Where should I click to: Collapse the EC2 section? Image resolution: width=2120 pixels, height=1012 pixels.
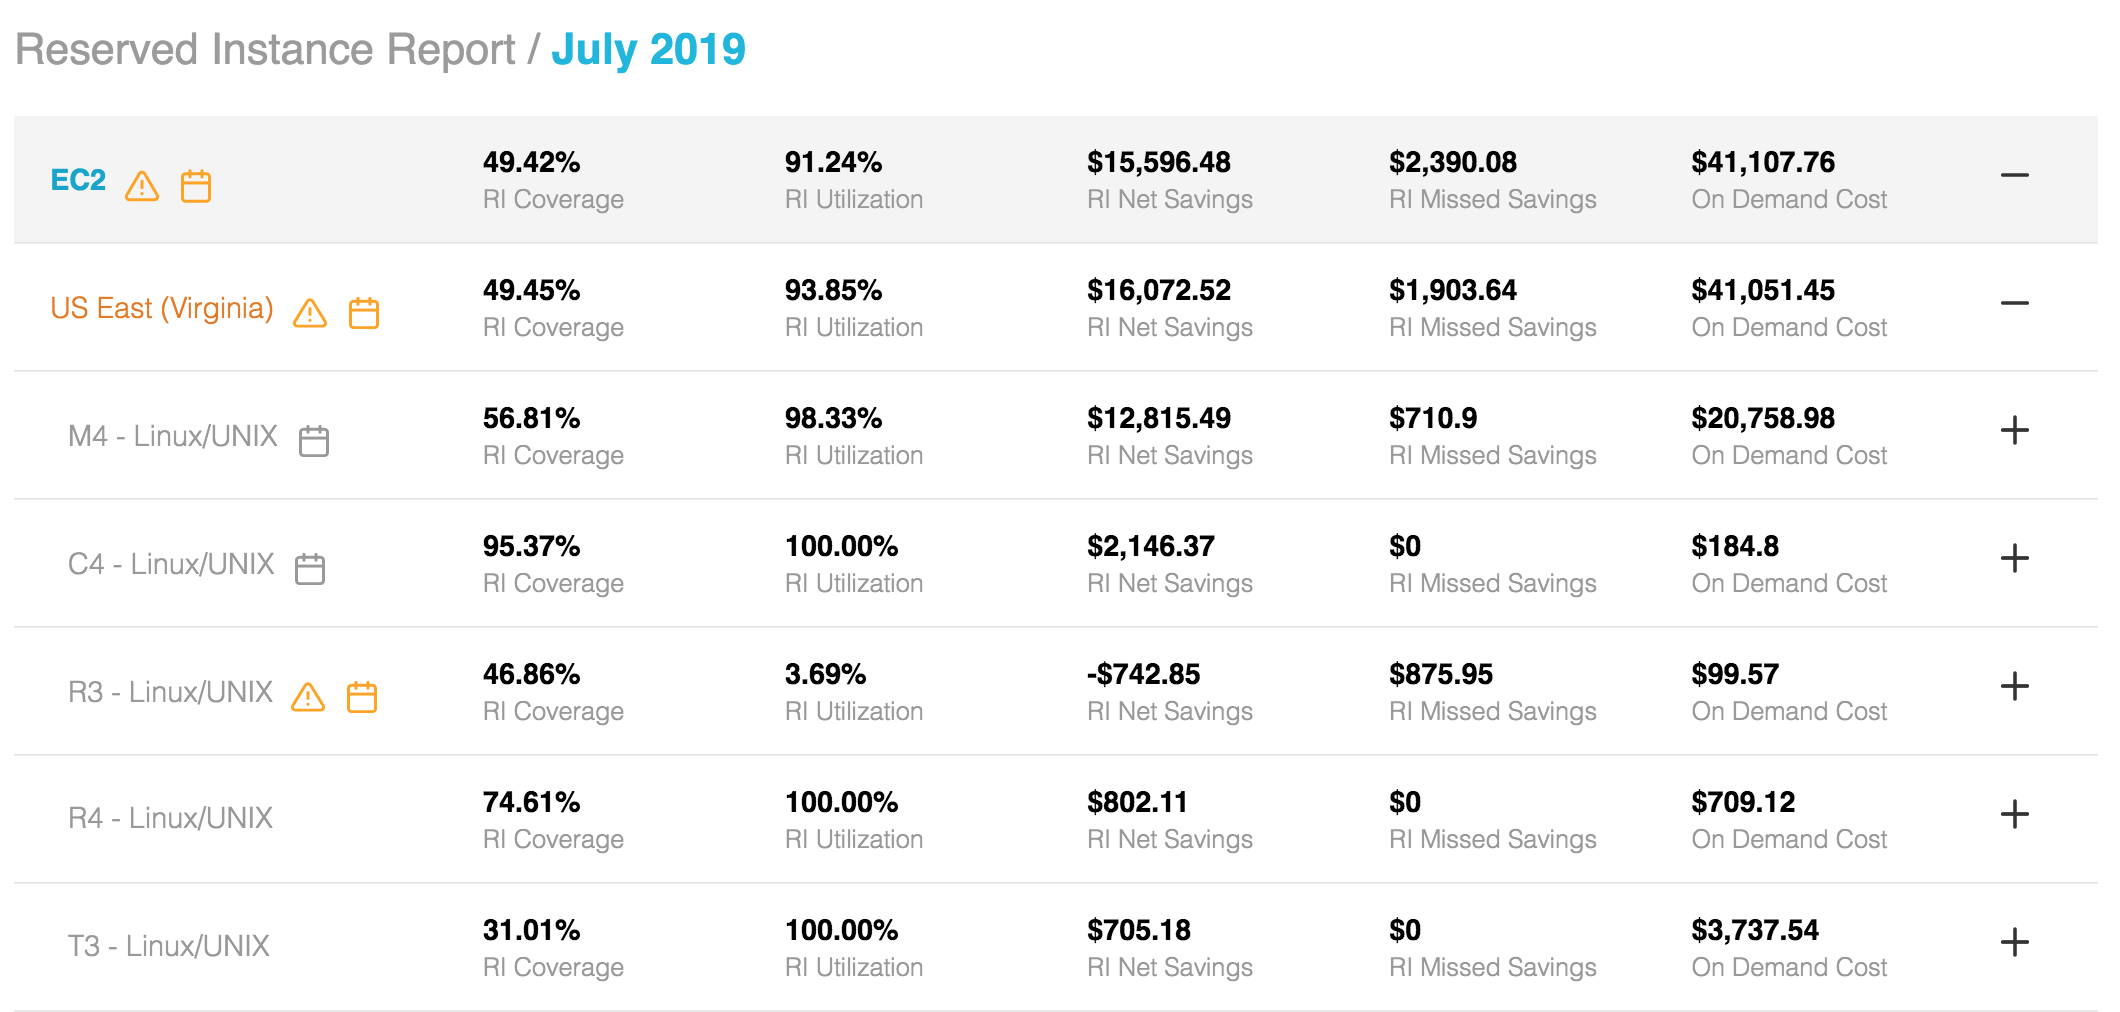coord(2014,176)
